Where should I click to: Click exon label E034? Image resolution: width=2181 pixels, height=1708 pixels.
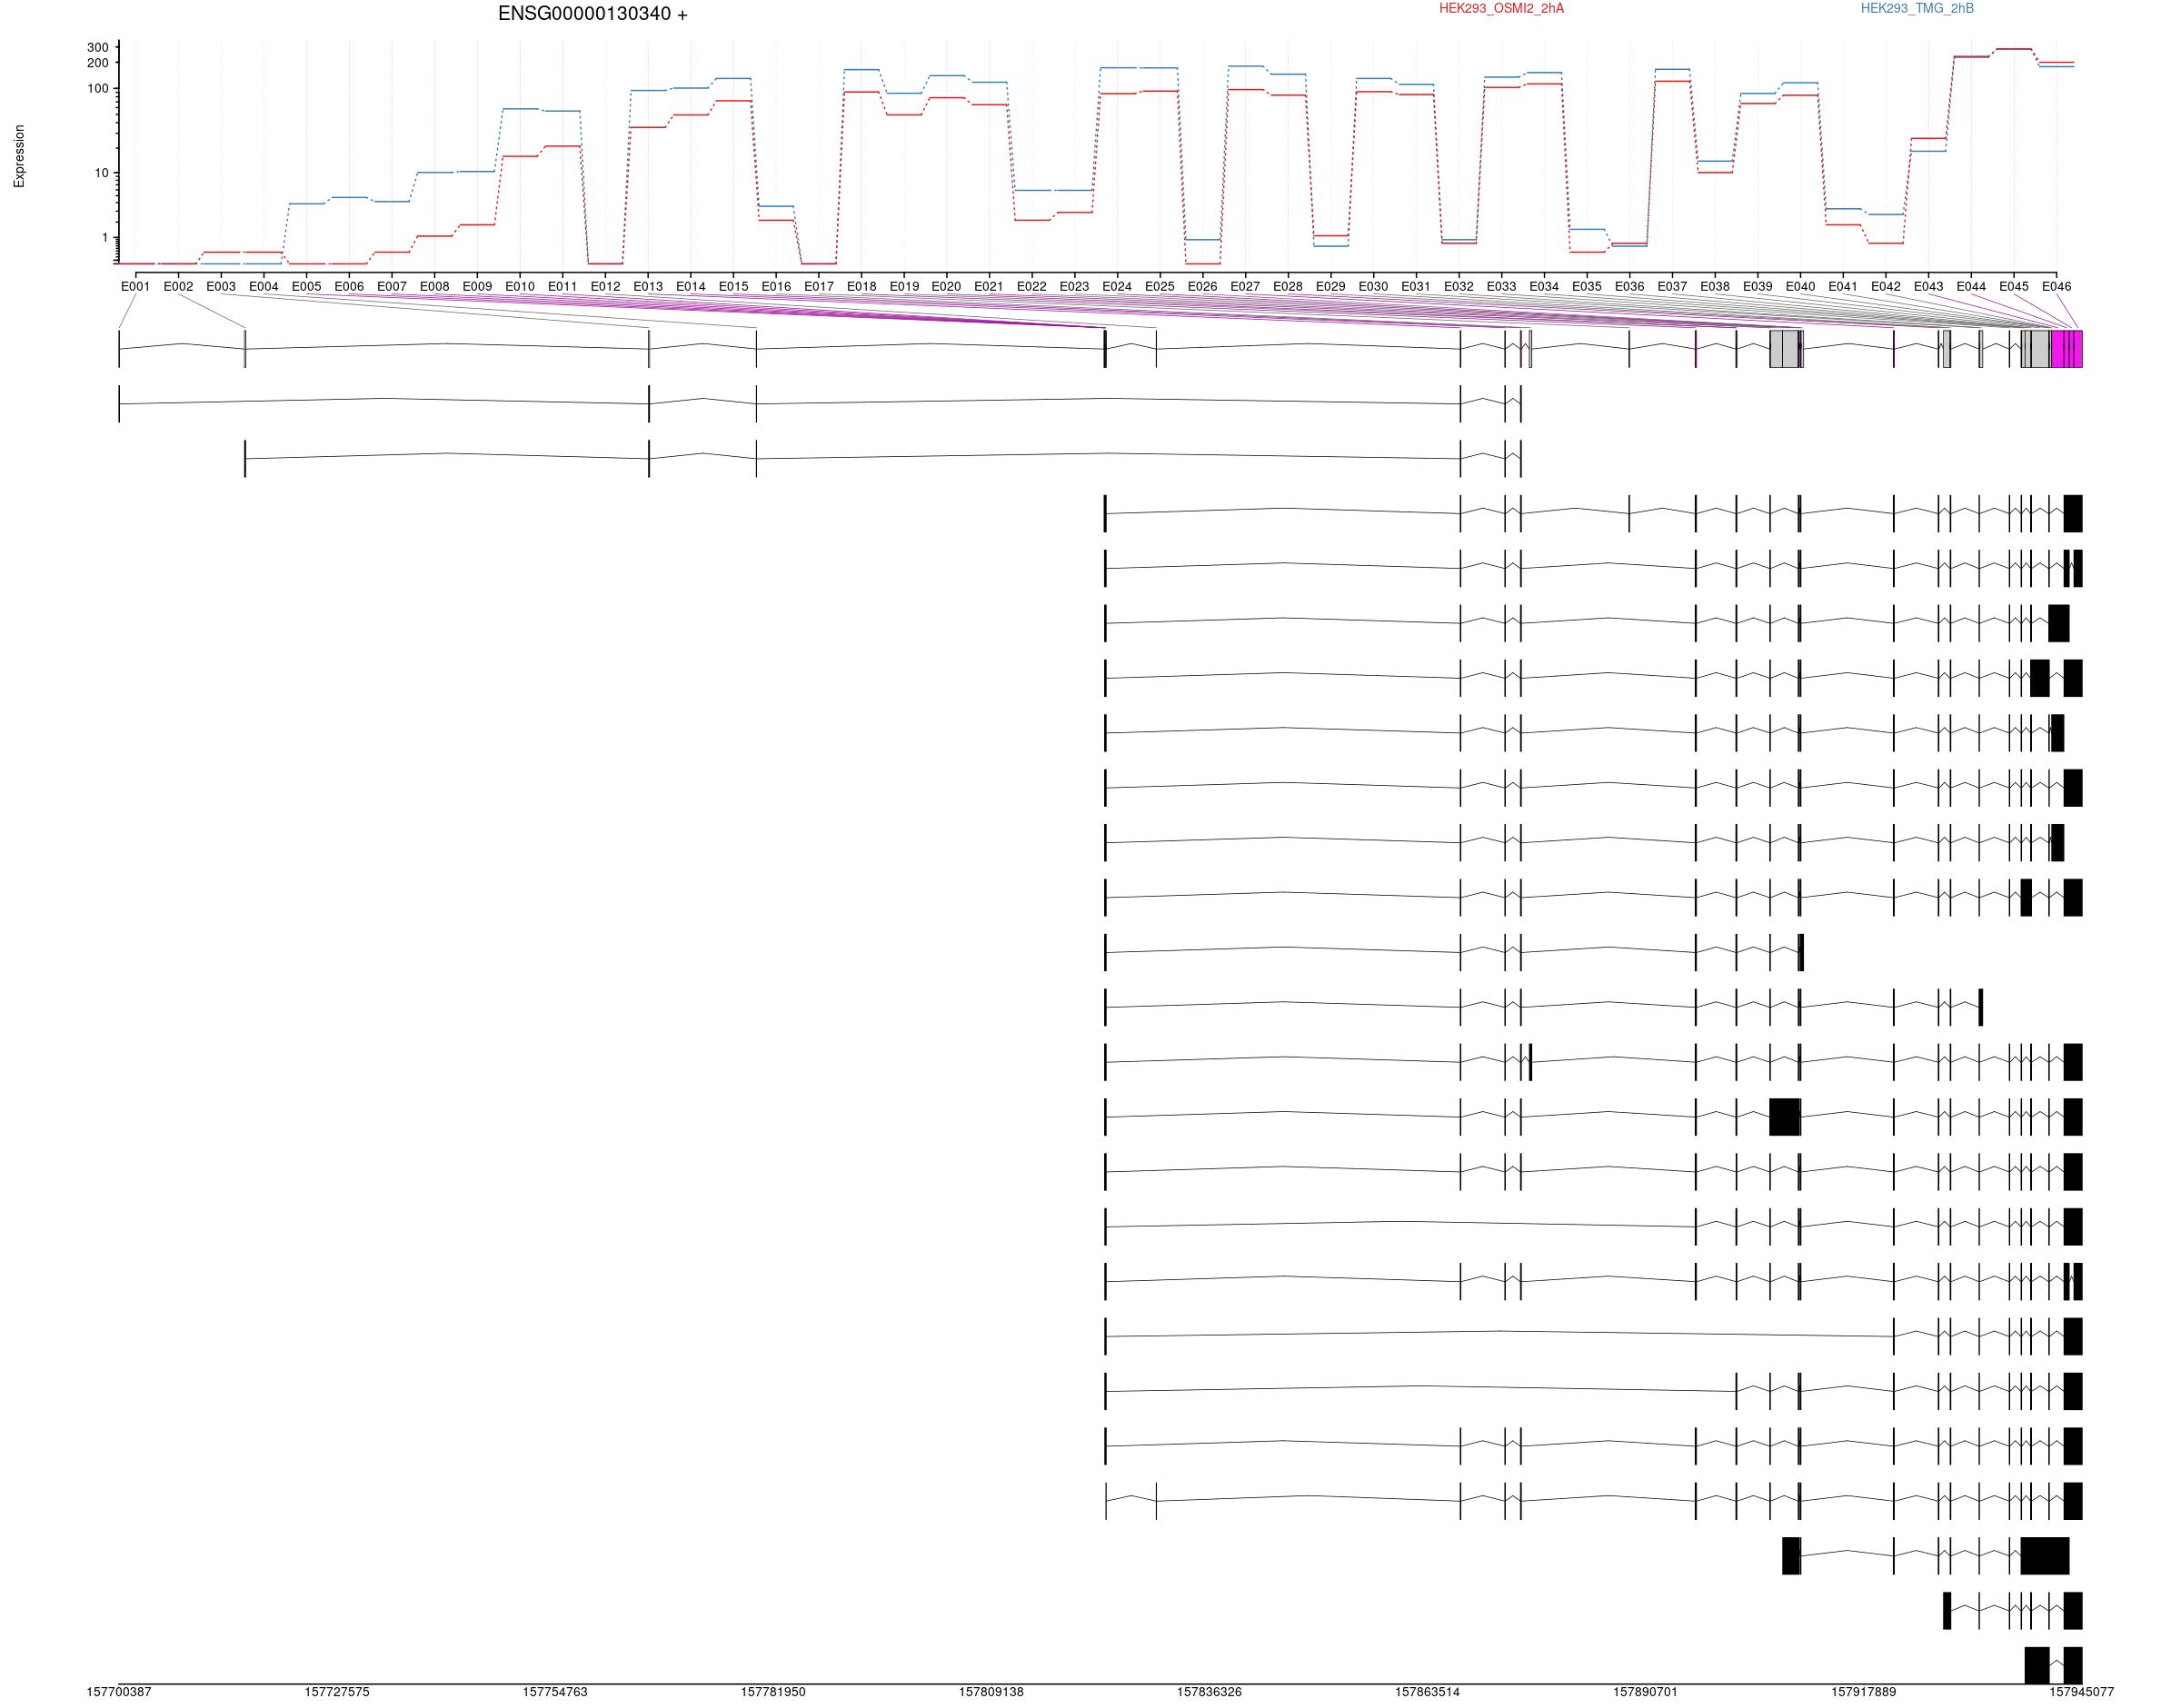1545,287
